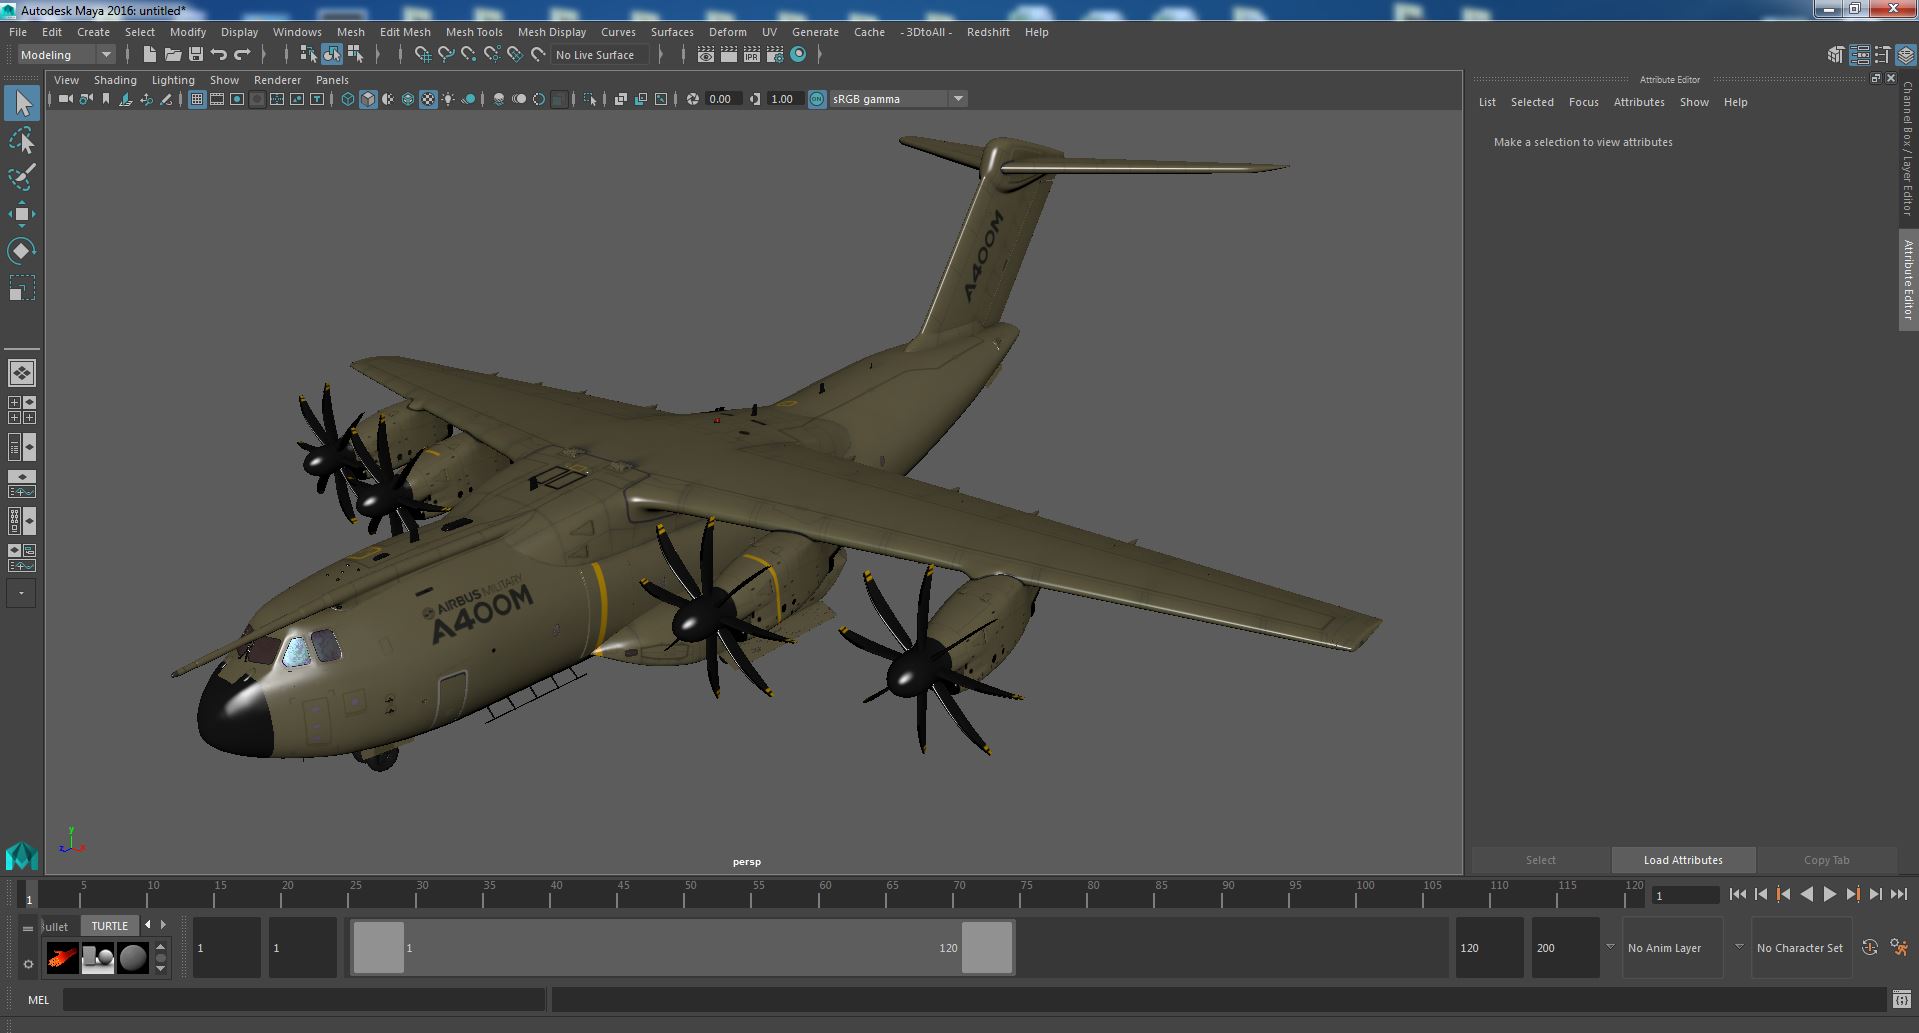Screen dimensions: 1919x1033
Task: Click the Attribute Editor Select button
Action: pyautogui.click(x=1540, y=860)
